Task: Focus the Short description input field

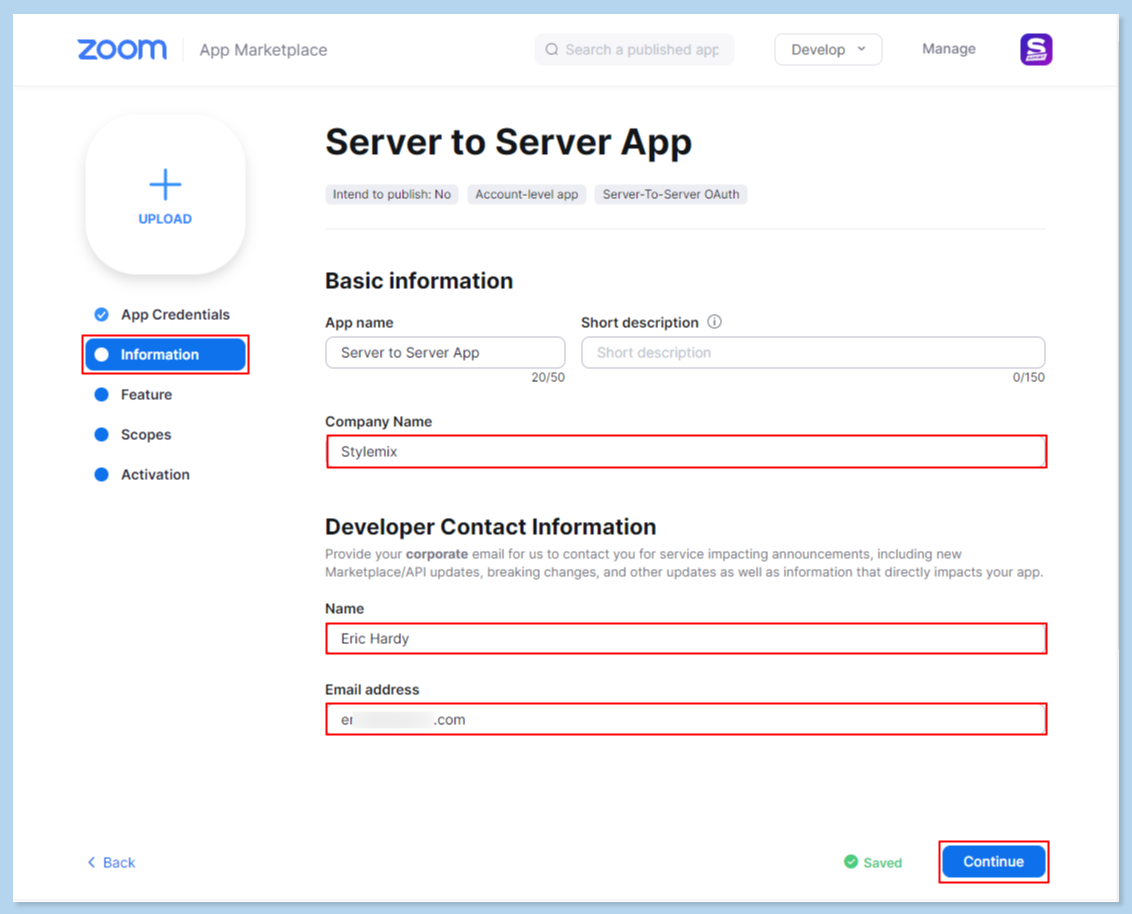Action: pyautogui.click(x=812, y=353)
